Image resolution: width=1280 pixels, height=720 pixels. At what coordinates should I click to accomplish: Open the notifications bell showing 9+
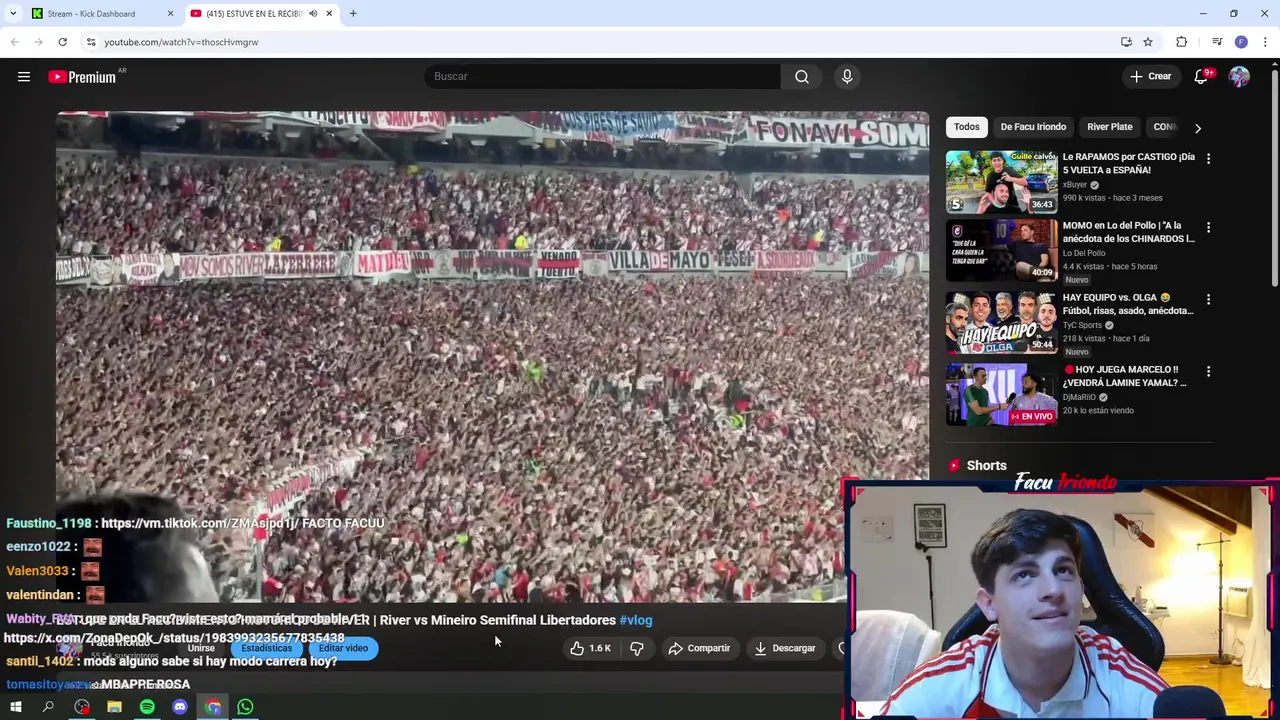click(x=1202, y=77)
